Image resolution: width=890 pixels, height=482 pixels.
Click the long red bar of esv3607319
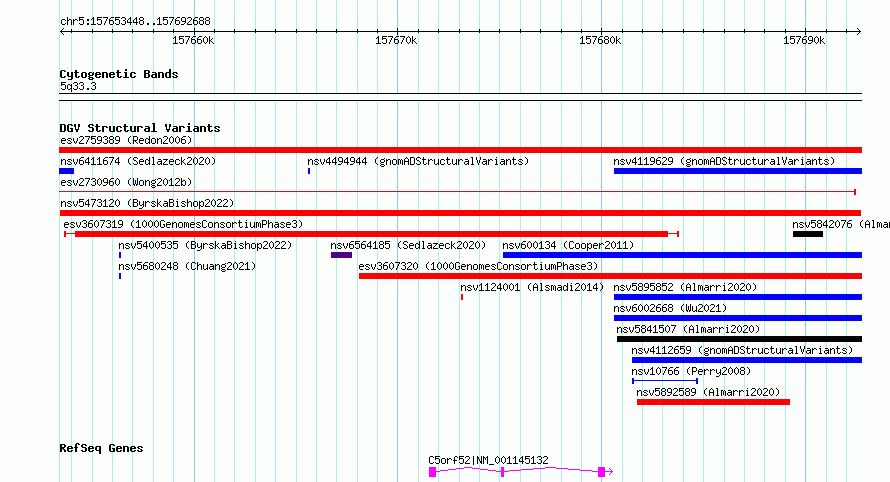(371, 234)
